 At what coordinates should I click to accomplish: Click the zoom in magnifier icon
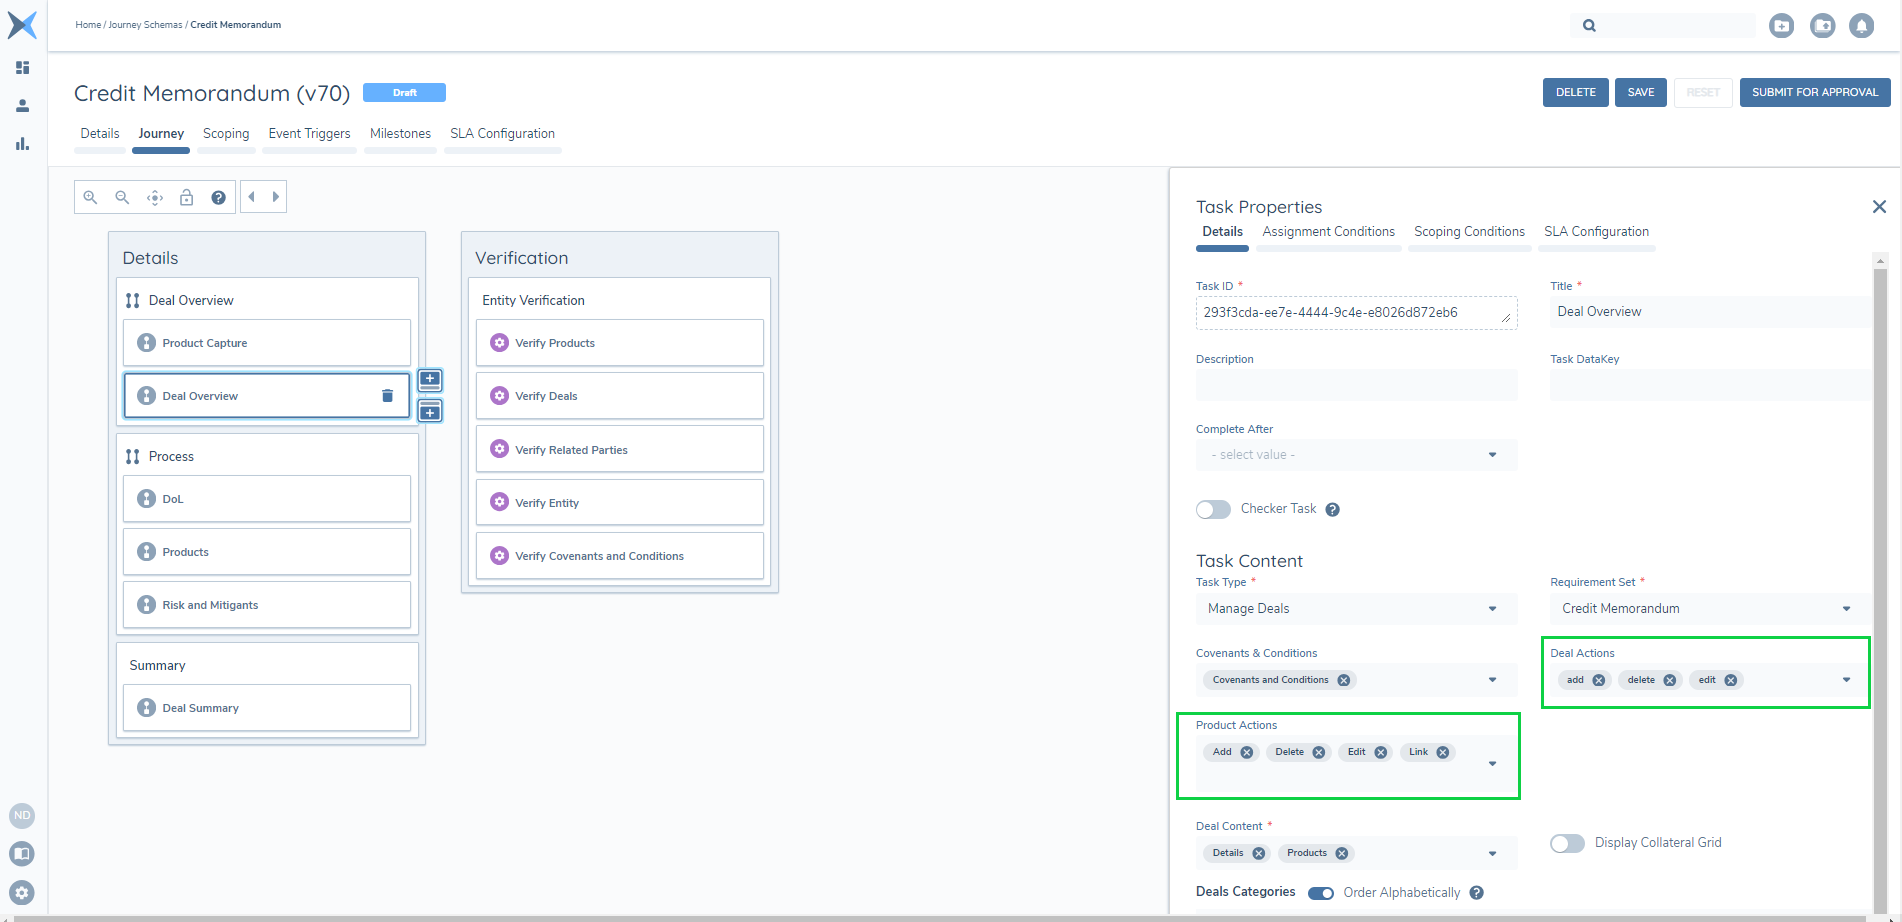90,197
